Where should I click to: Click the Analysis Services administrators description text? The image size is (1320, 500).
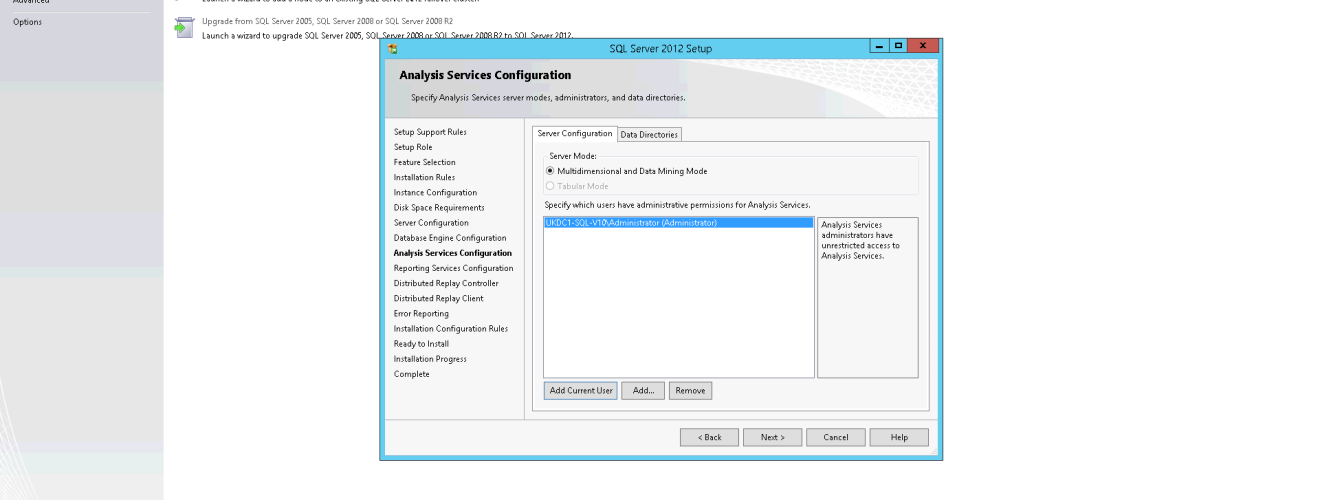click(860, 240)
